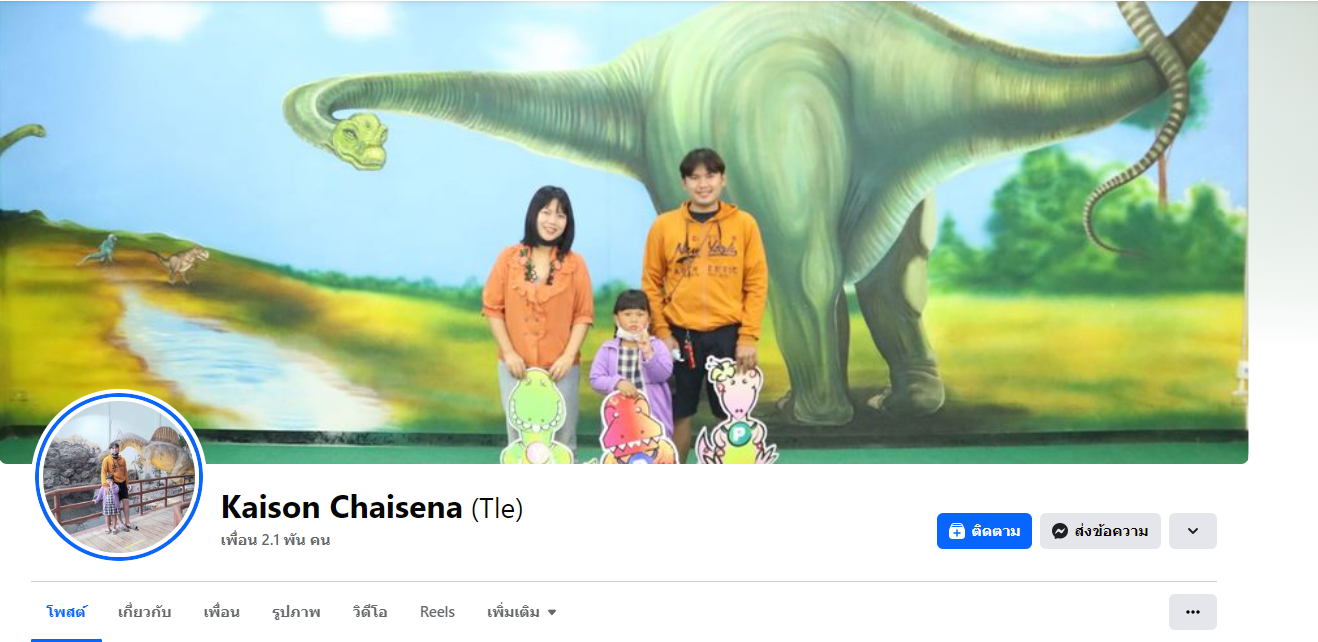Go to the รูปภาพ tab
1318x642 pixels.
(x=296, y=612)
